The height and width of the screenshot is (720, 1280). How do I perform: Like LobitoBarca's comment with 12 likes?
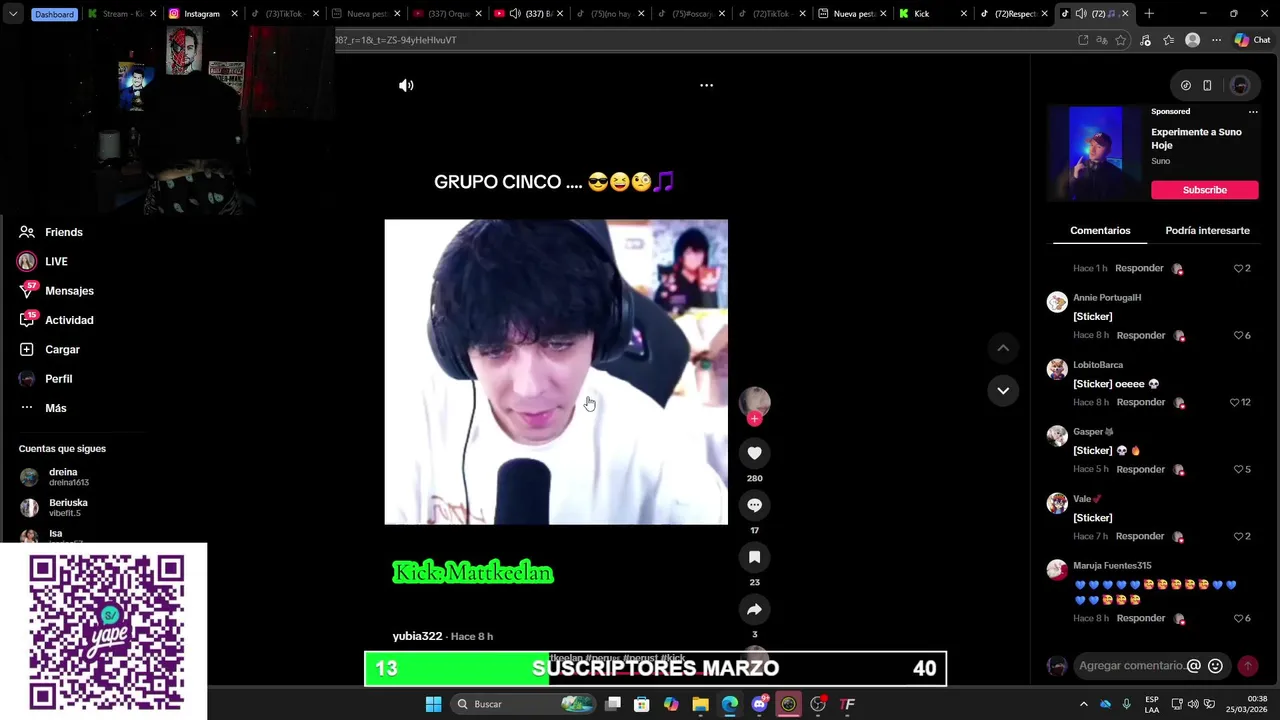pos(1234,402)
